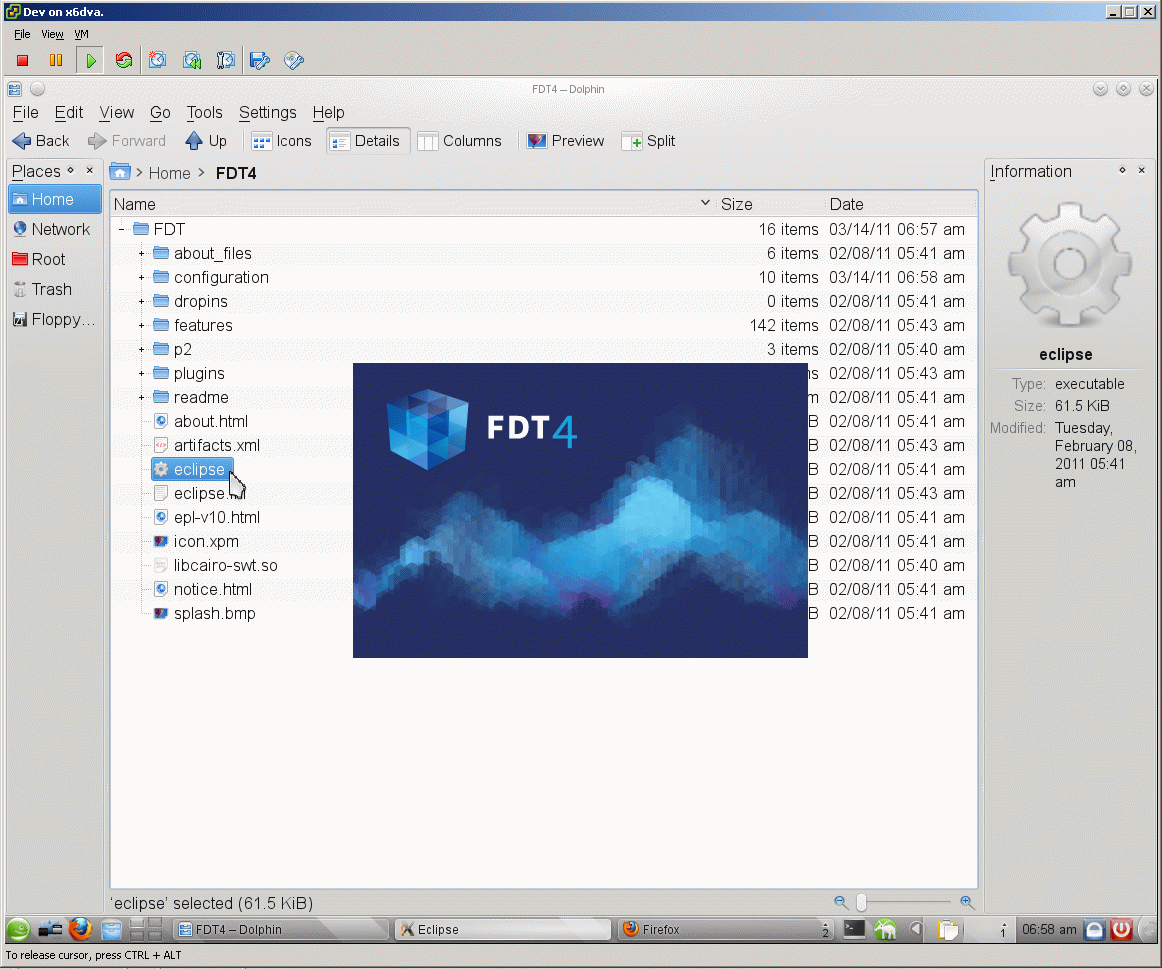Image resolution: width=1162 pixels, height=969 pixels.
Task: Click the floppy disk with wrench icon
Action: click(x=259, y=61)
